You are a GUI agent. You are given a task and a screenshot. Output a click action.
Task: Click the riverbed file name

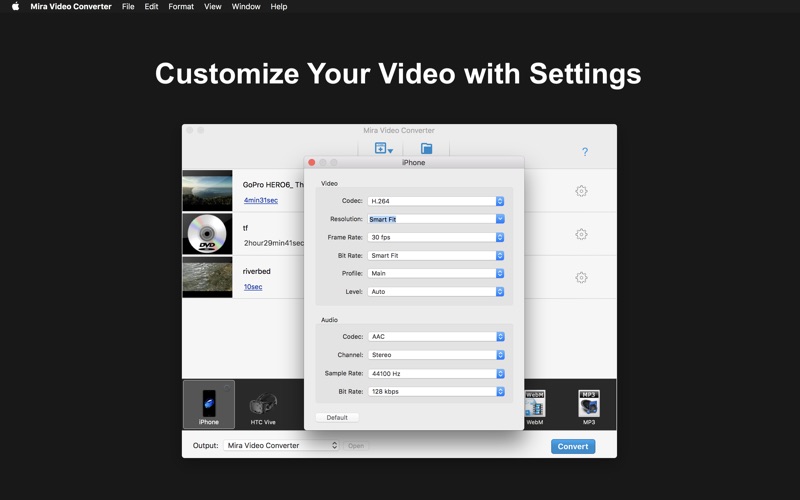pos(257,271)
